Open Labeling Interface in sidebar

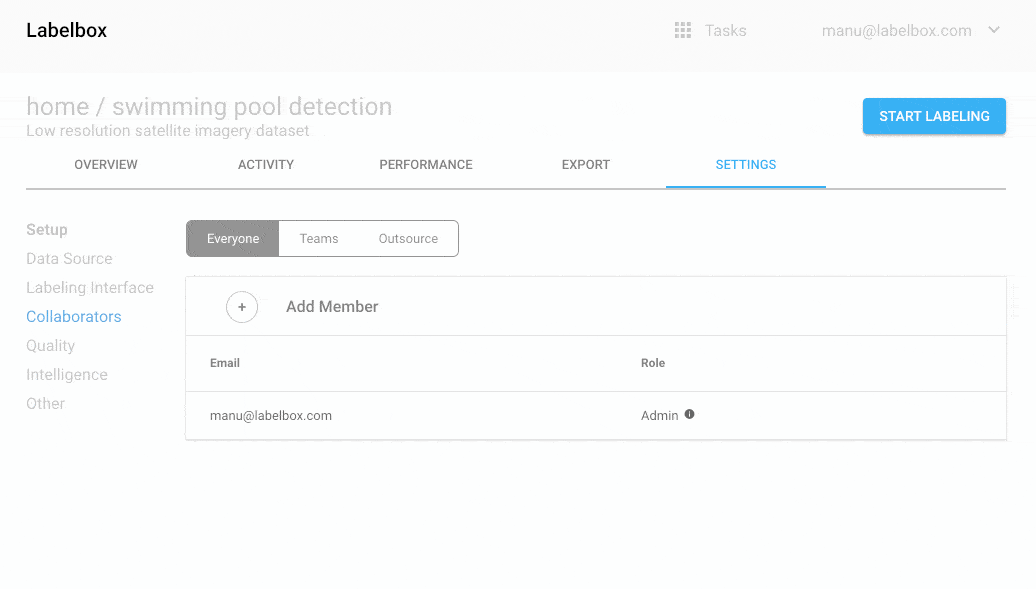[90, 288]
